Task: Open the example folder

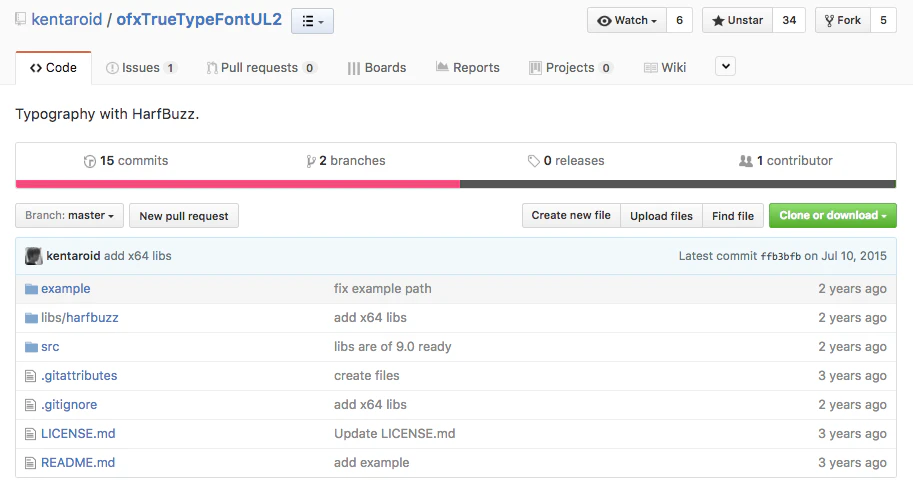Action: [x=66, y=289]
